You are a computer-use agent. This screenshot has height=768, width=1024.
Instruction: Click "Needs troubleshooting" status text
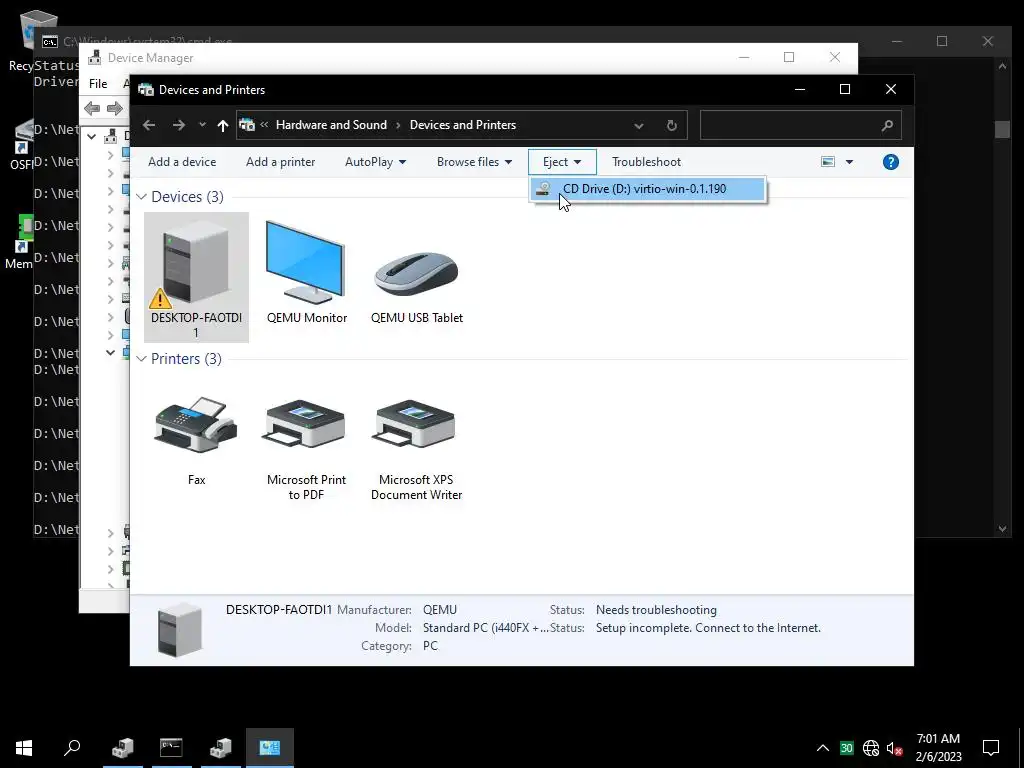click(x=656, y=610)
